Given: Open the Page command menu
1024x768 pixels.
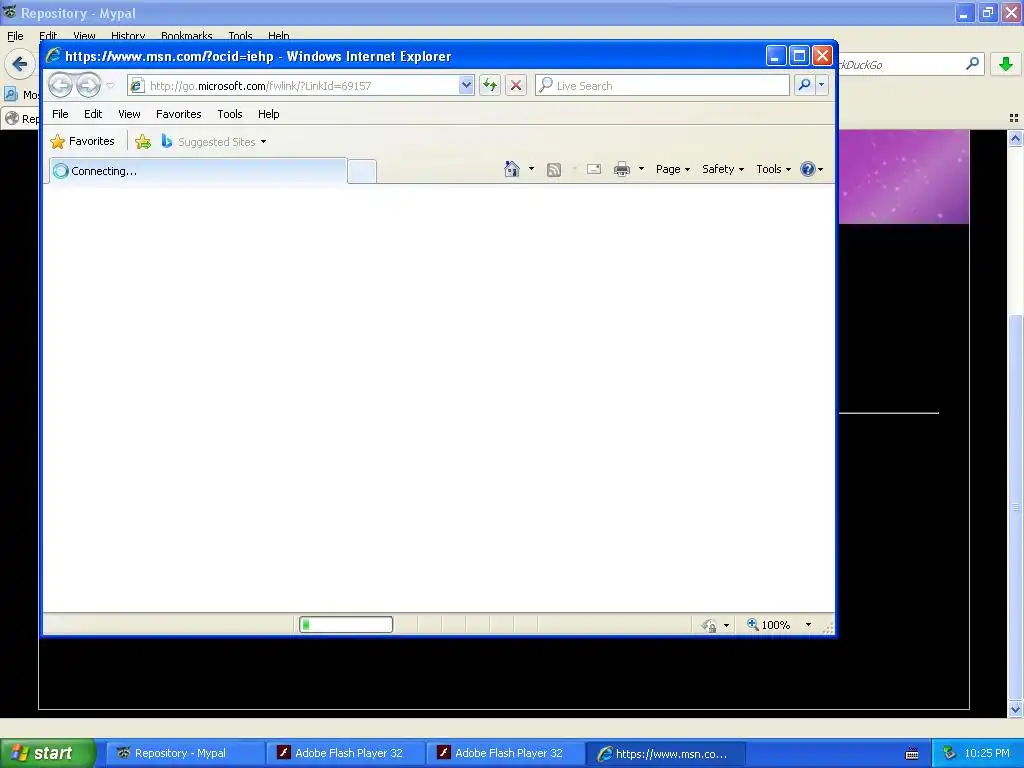Looking at the screenshot, I should click(x=673, y=169).
